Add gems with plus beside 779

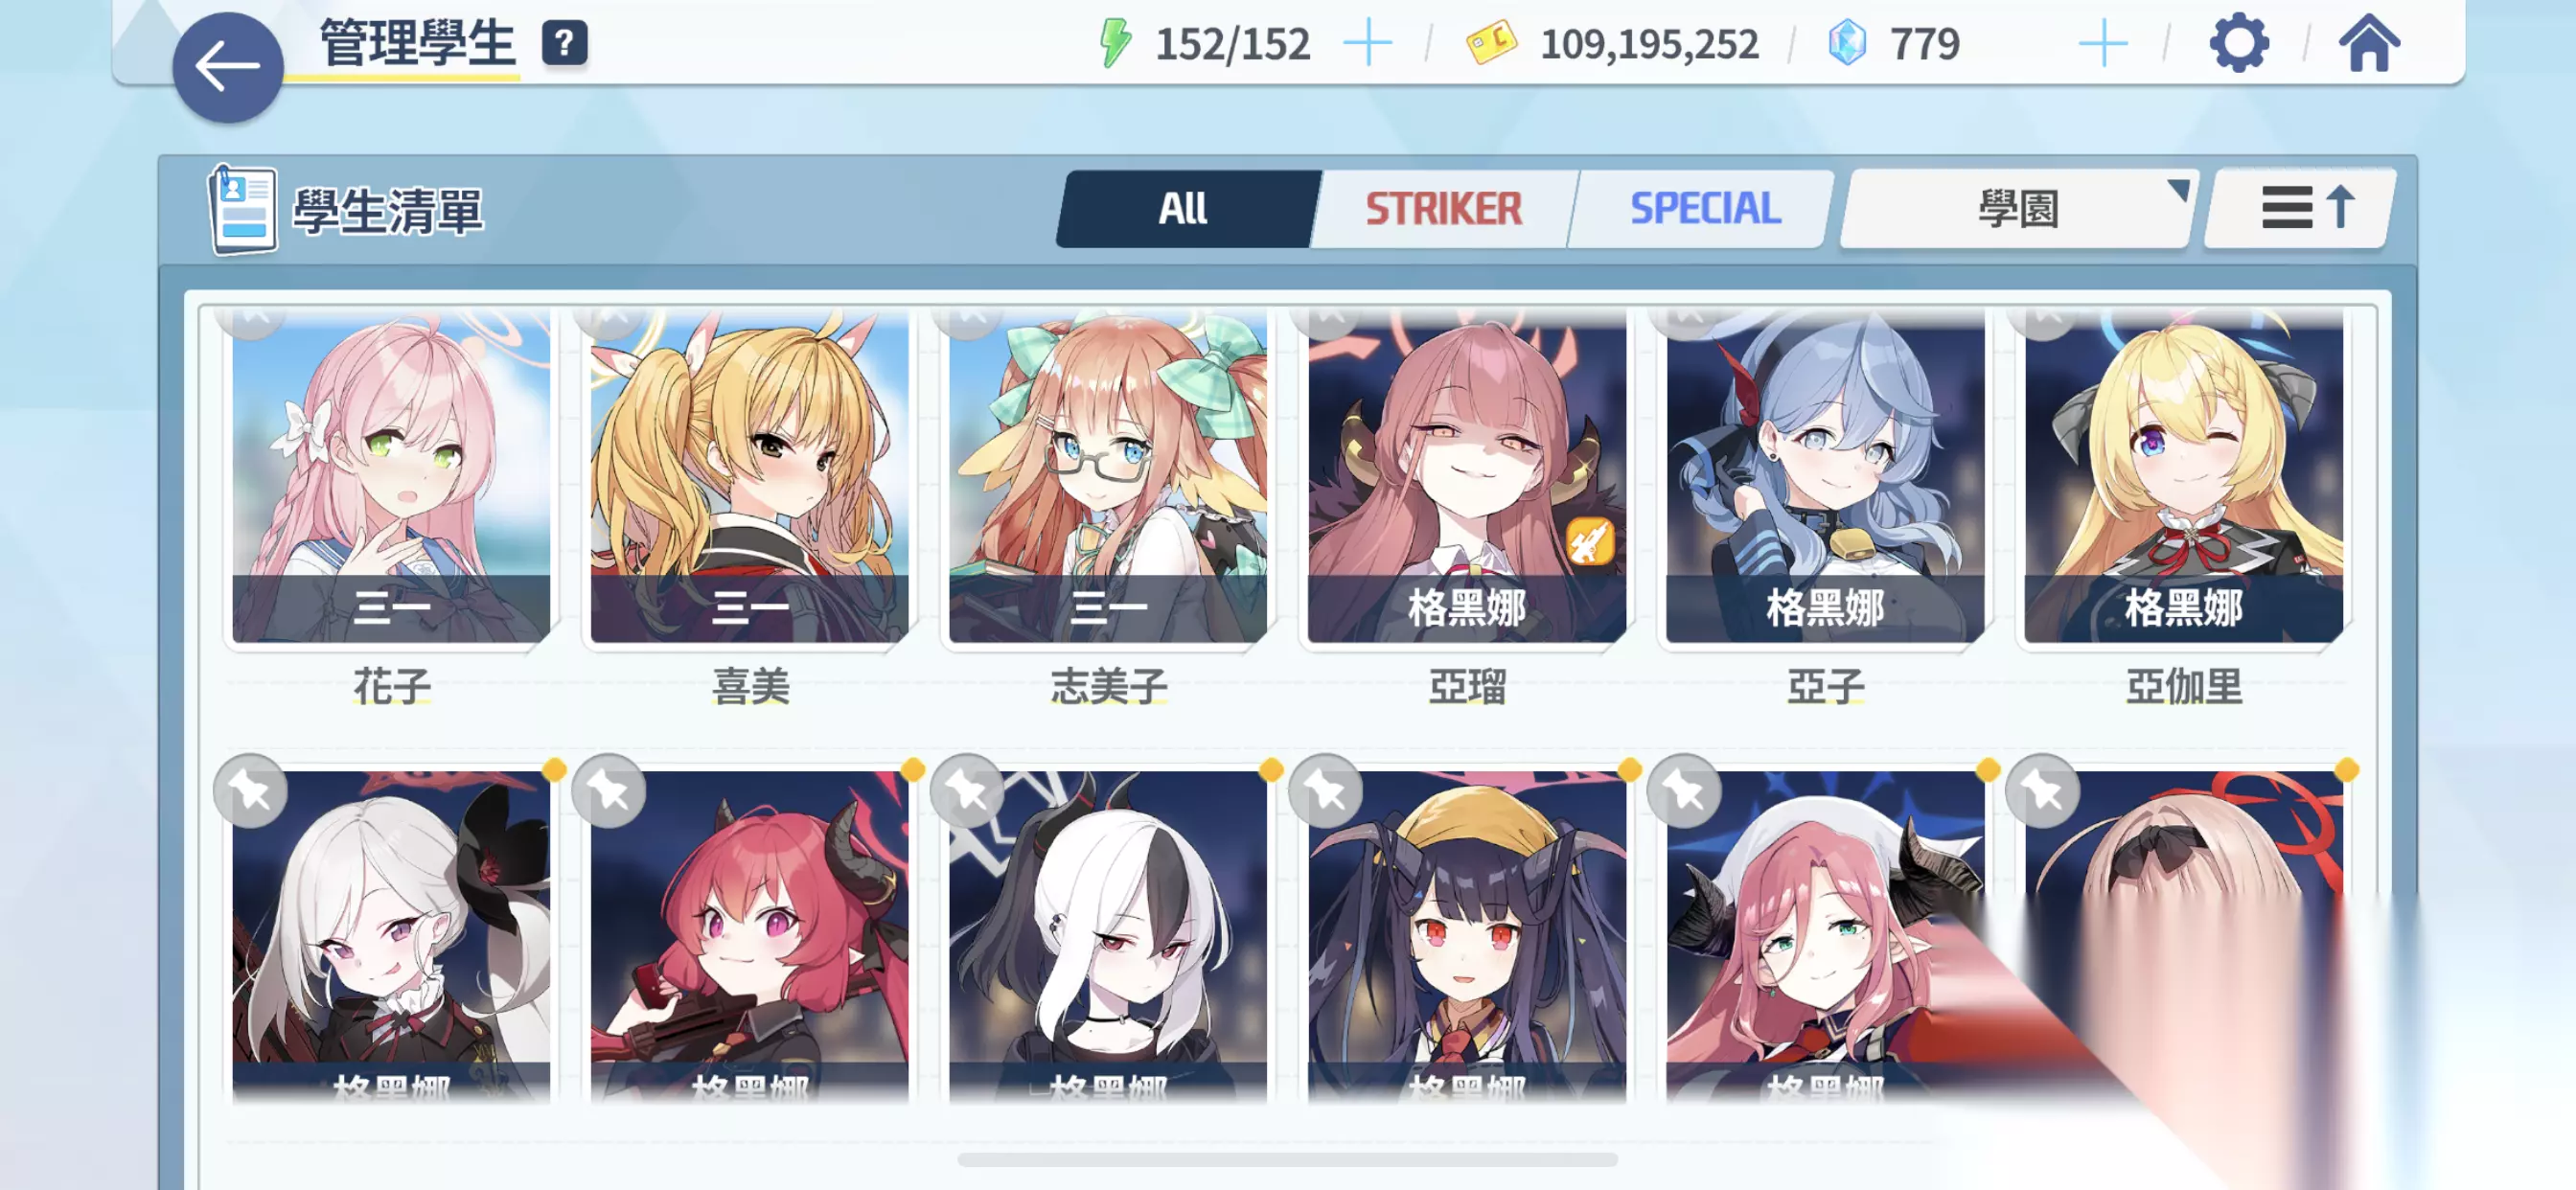coord(2103,44)
